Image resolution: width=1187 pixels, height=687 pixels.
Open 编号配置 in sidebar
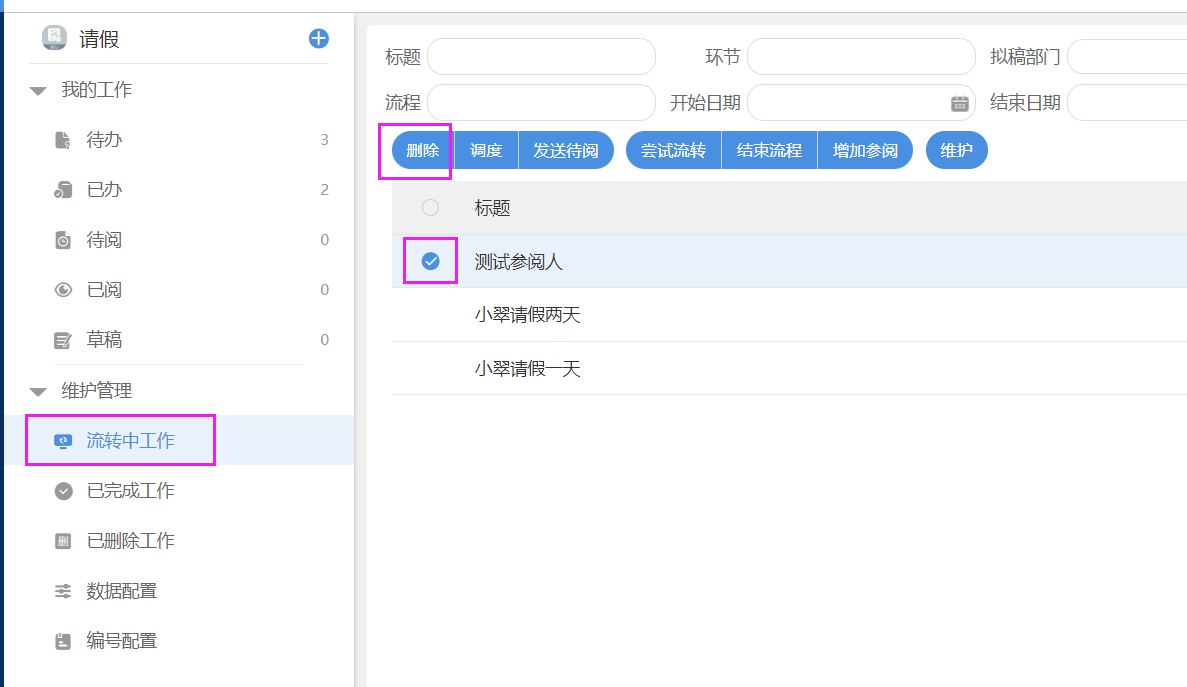coord(180,640)
